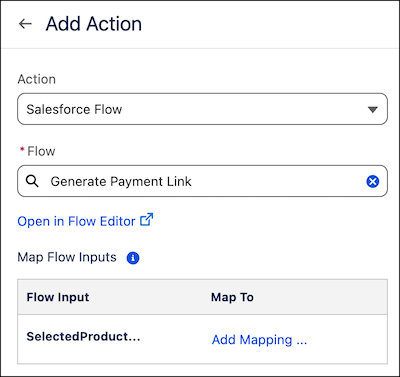Open in Flow Editor link
The image size is (400, 377).
point(76,221)
